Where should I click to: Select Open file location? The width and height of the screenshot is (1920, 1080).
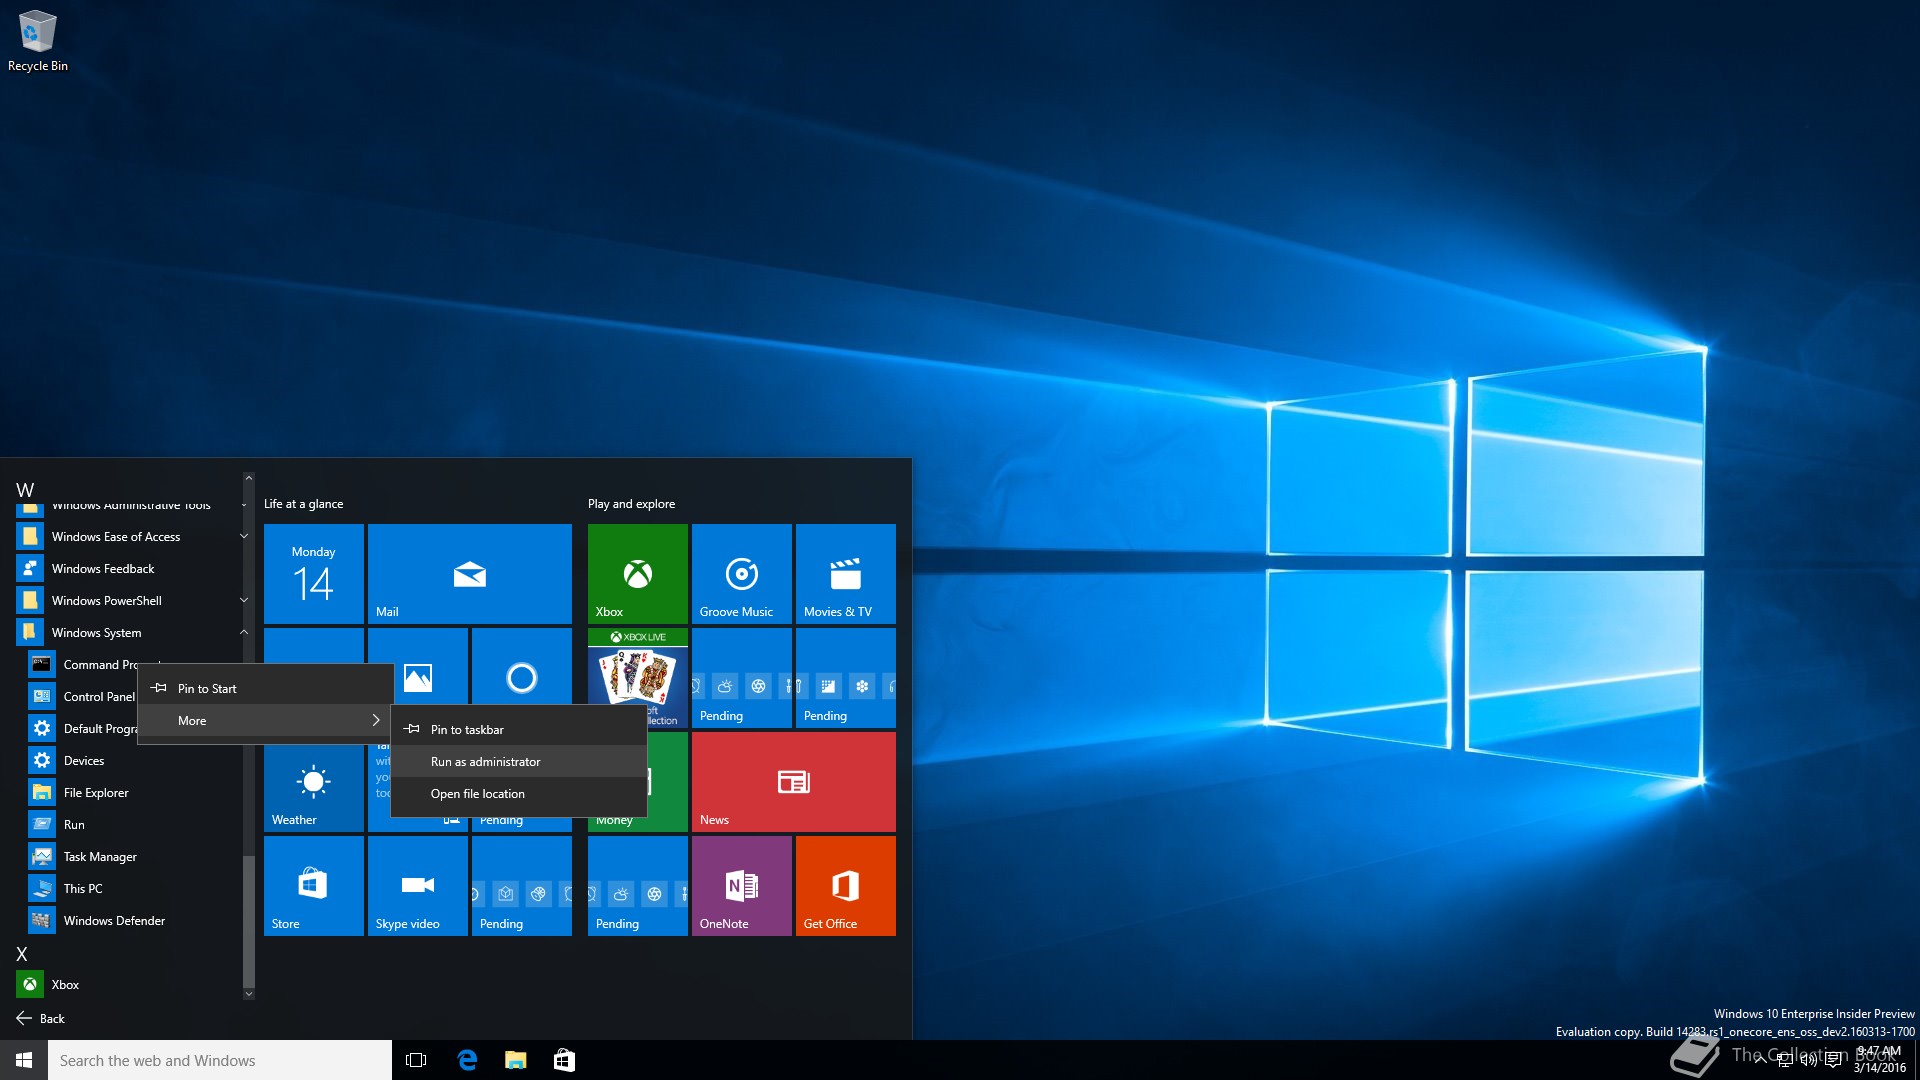[478, 794]
